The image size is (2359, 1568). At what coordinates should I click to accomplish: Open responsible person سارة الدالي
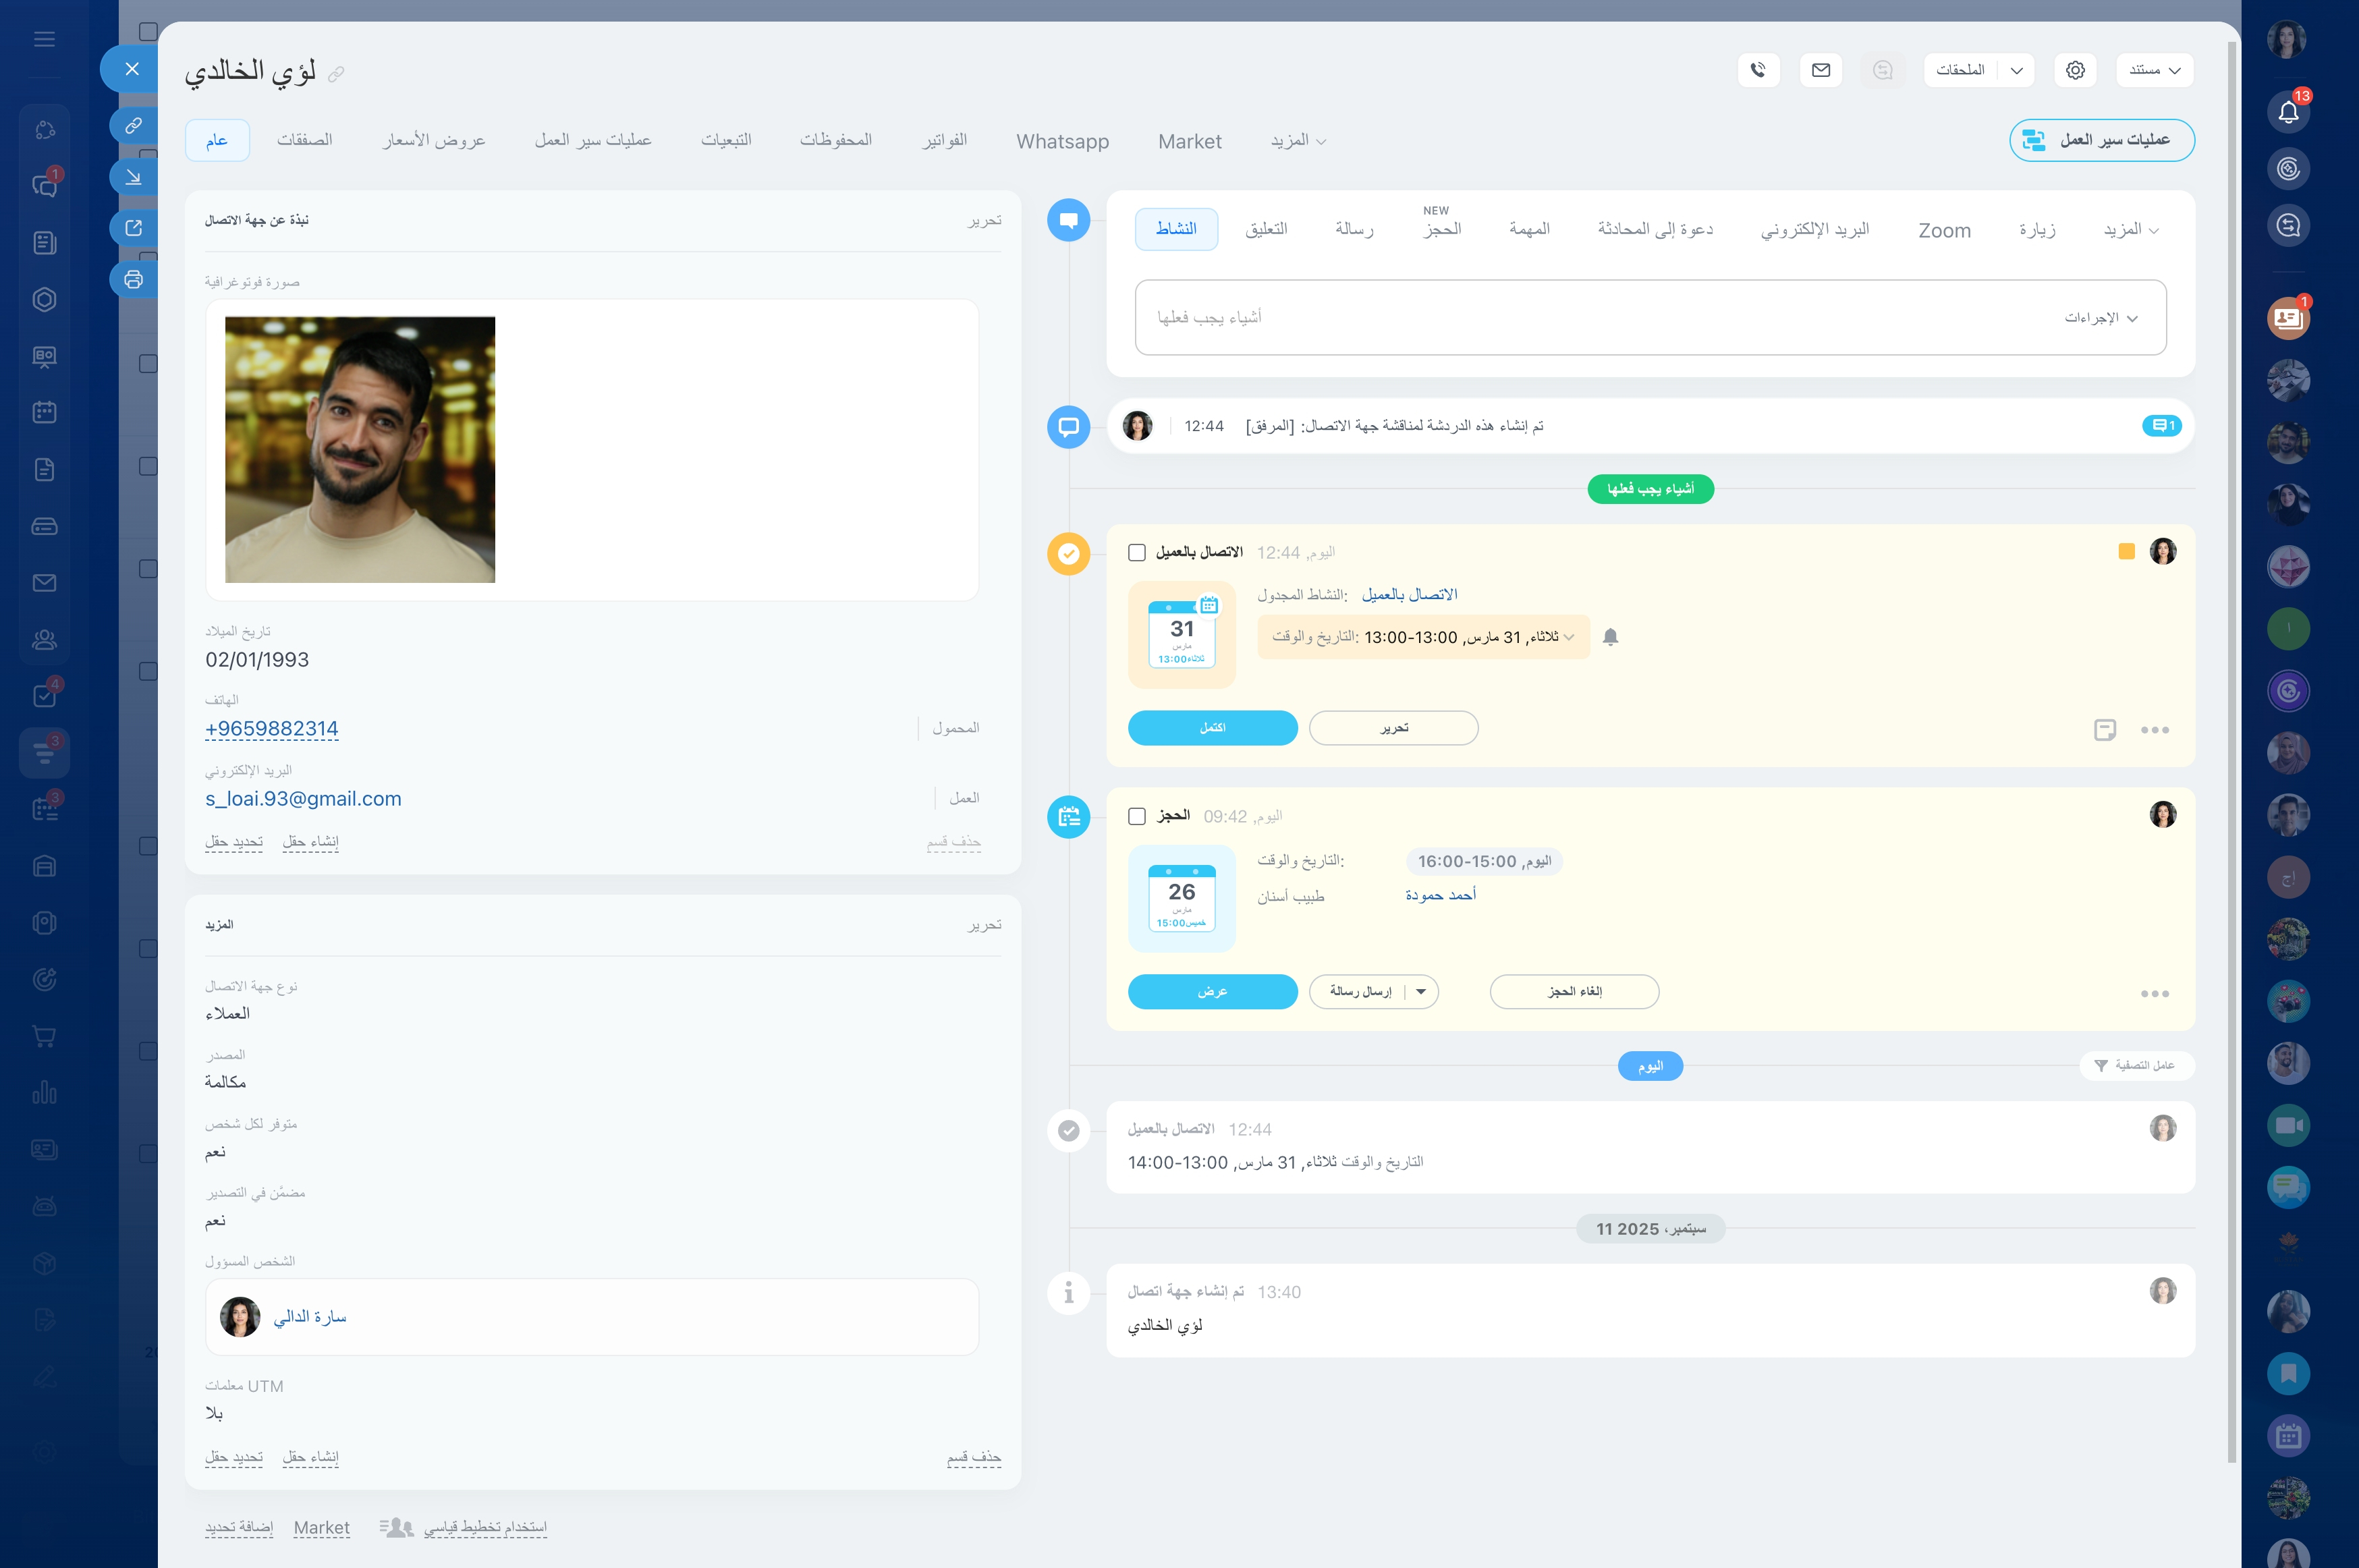pos(310,1317)
